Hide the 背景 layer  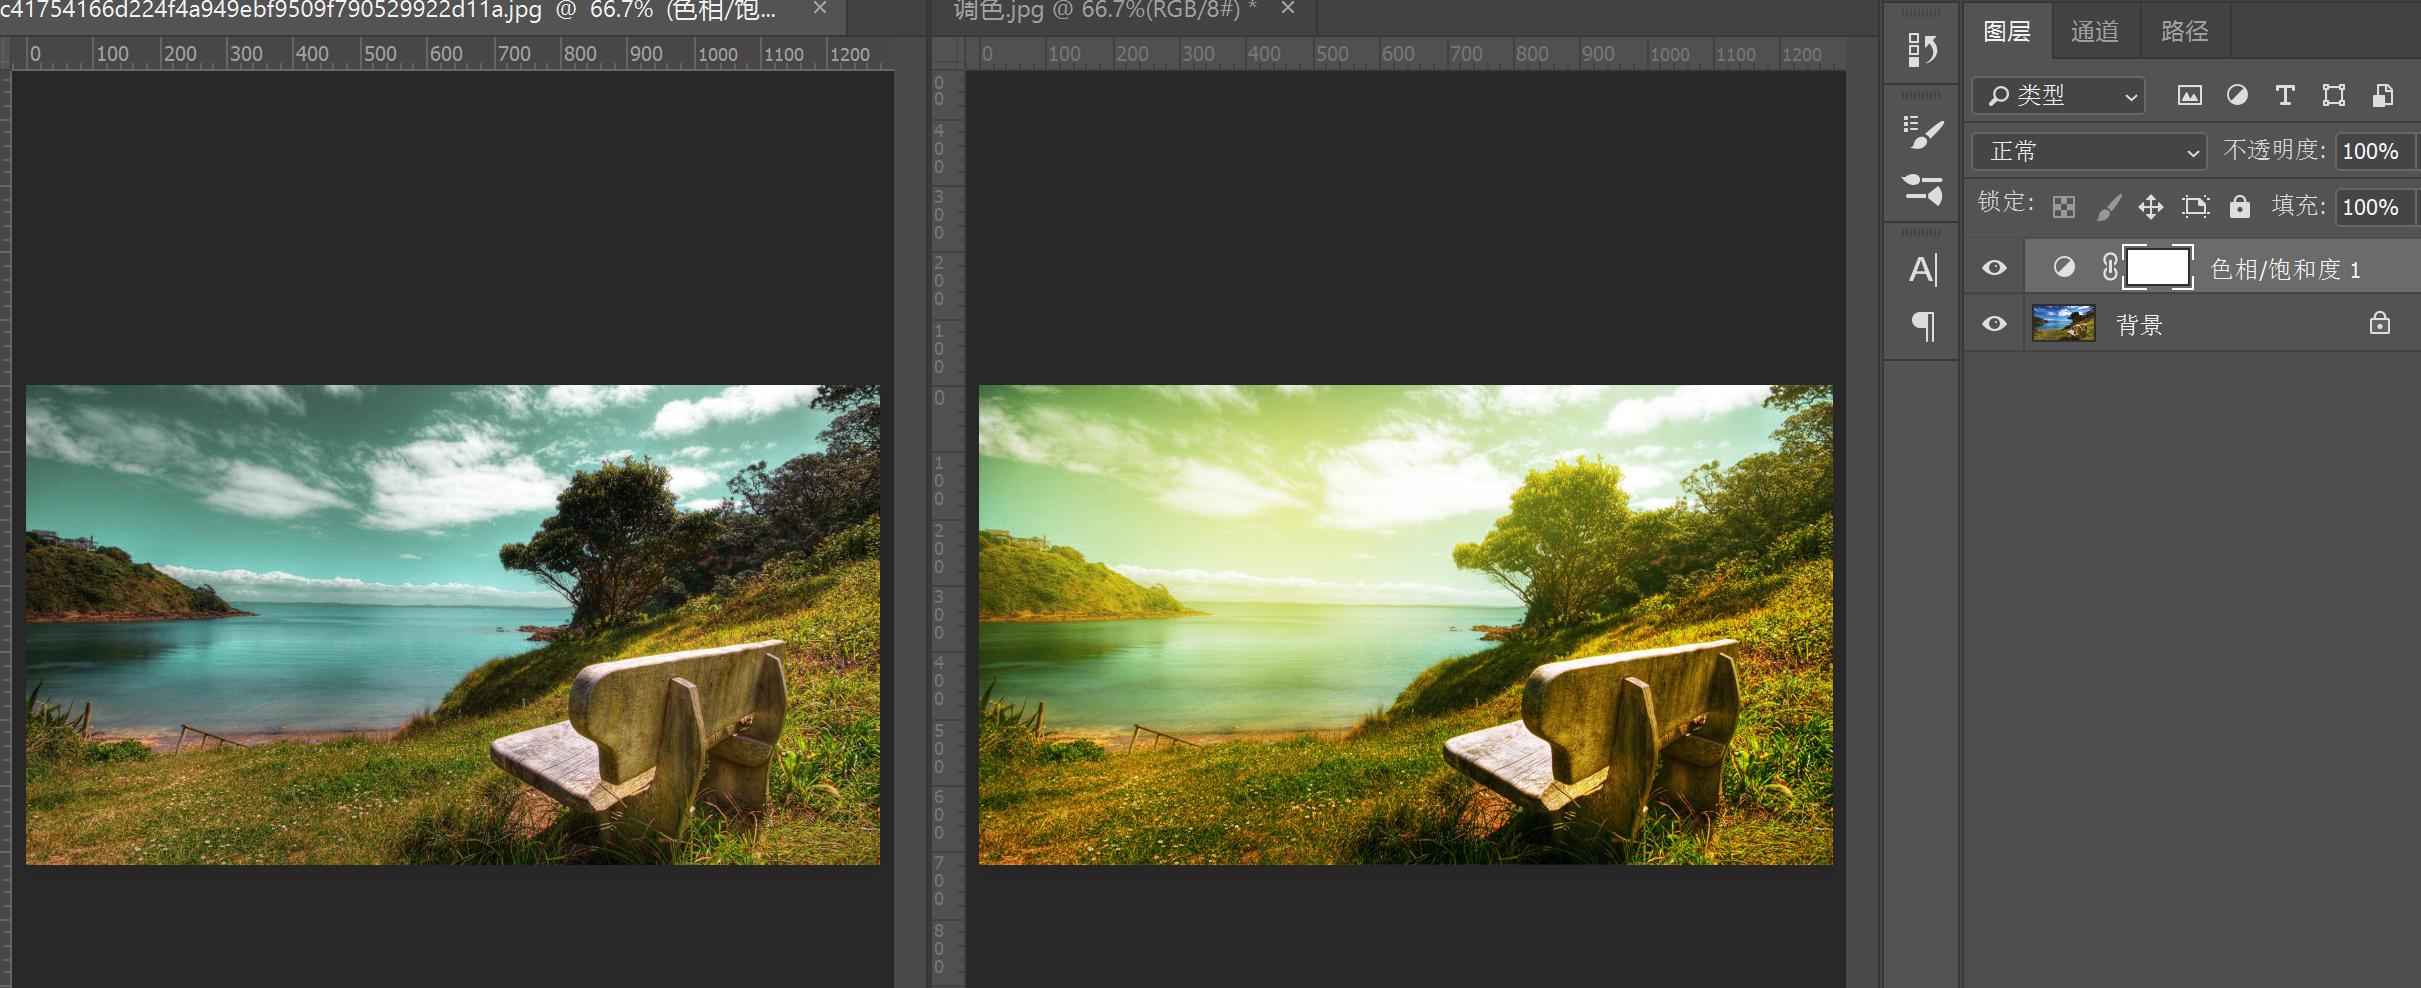click(1994, 324)
